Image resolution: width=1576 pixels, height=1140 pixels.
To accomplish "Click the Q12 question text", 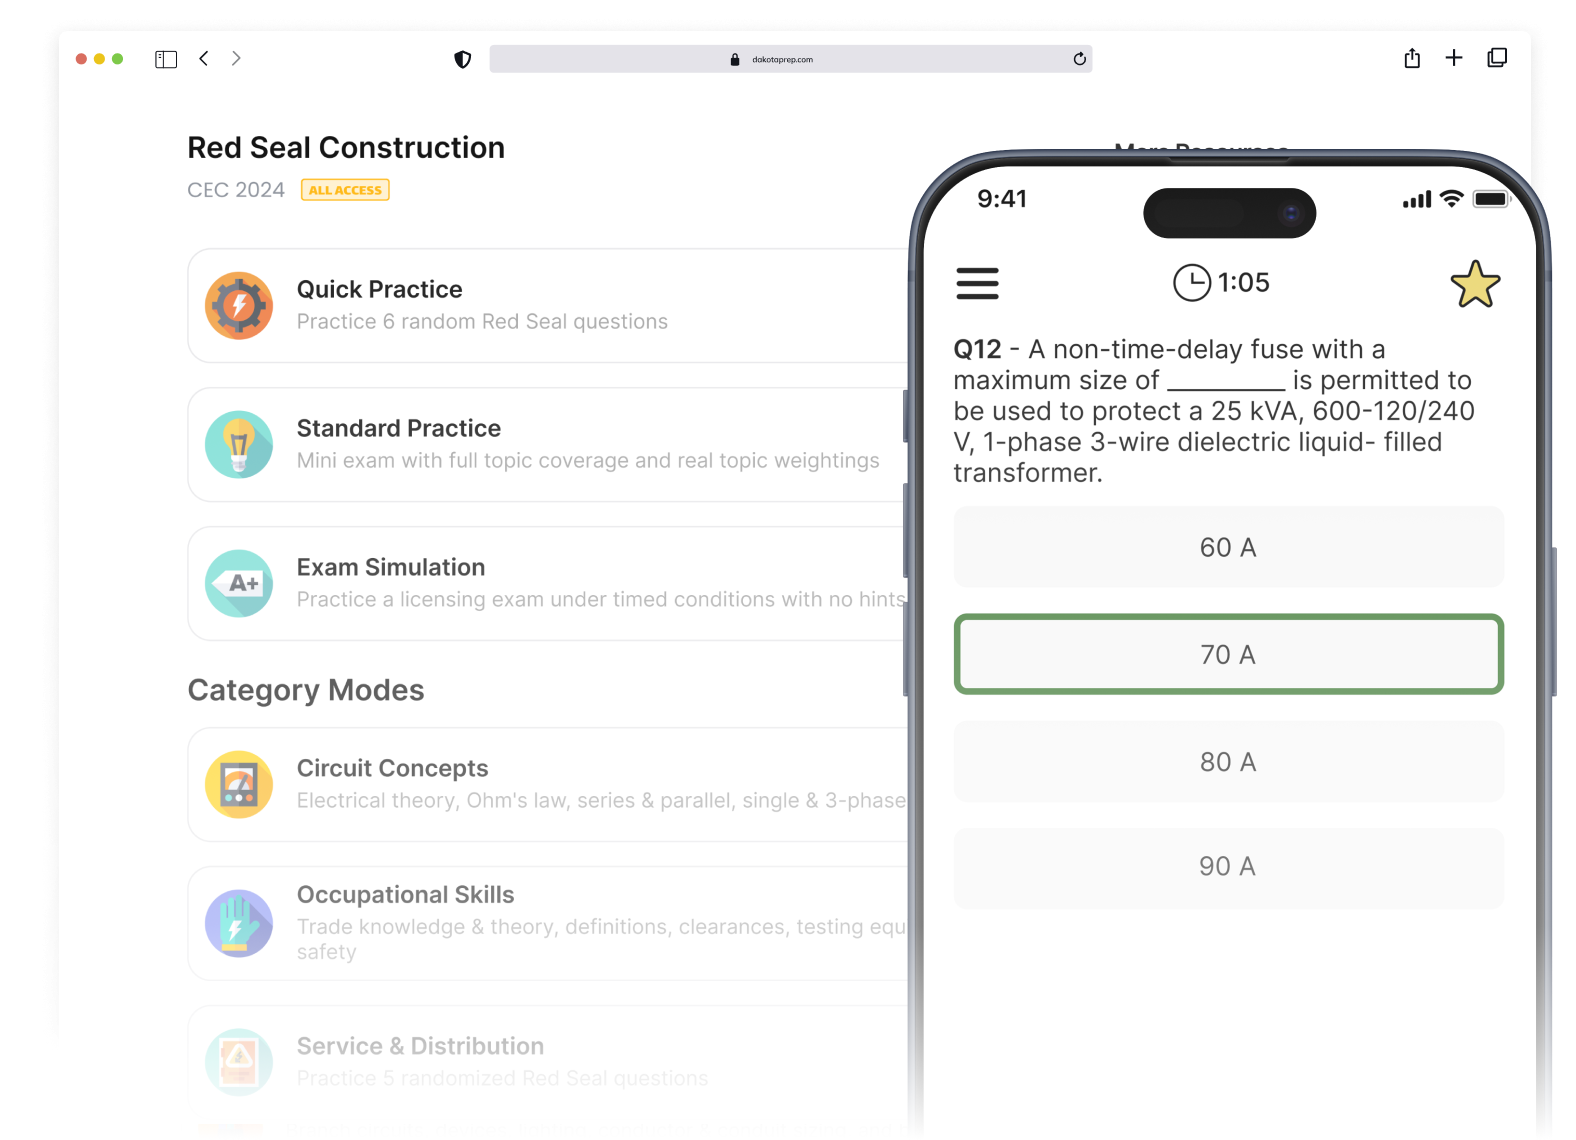I will tap(1213, 410).
